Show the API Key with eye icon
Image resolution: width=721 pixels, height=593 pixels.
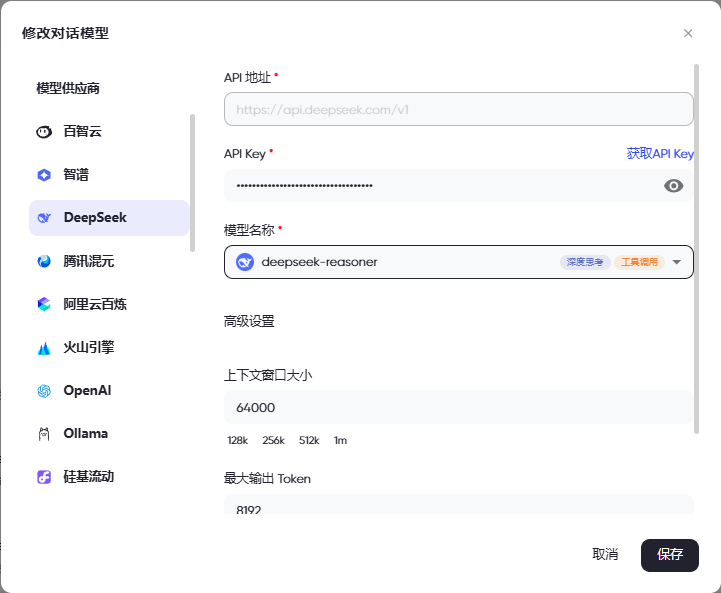click(x=673, y=186)
